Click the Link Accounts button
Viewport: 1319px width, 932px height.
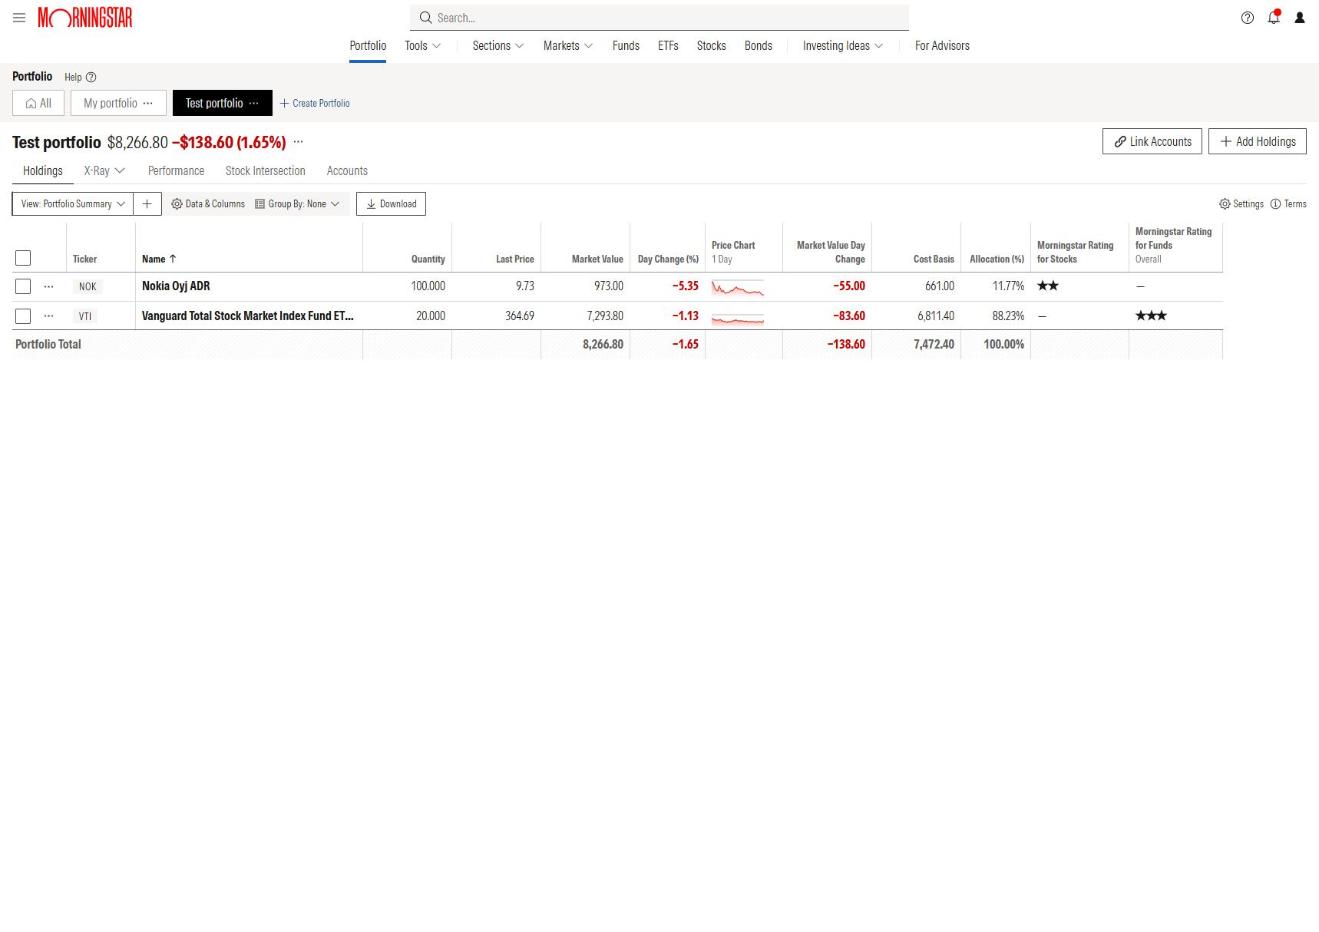pos(1152,142)
